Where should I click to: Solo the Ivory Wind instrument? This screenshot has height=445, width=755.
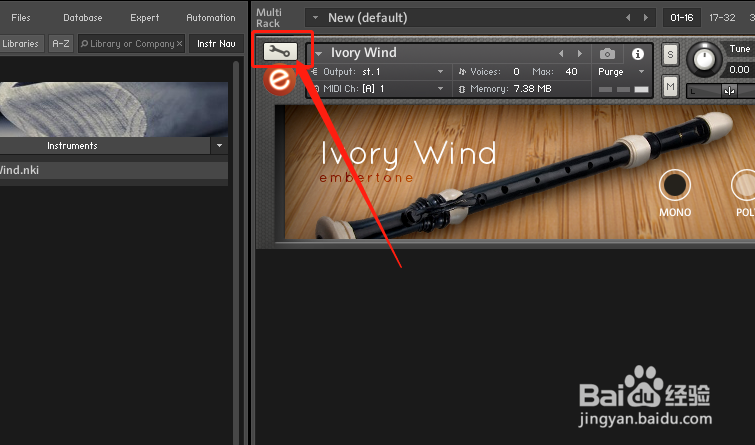[670, 54]
